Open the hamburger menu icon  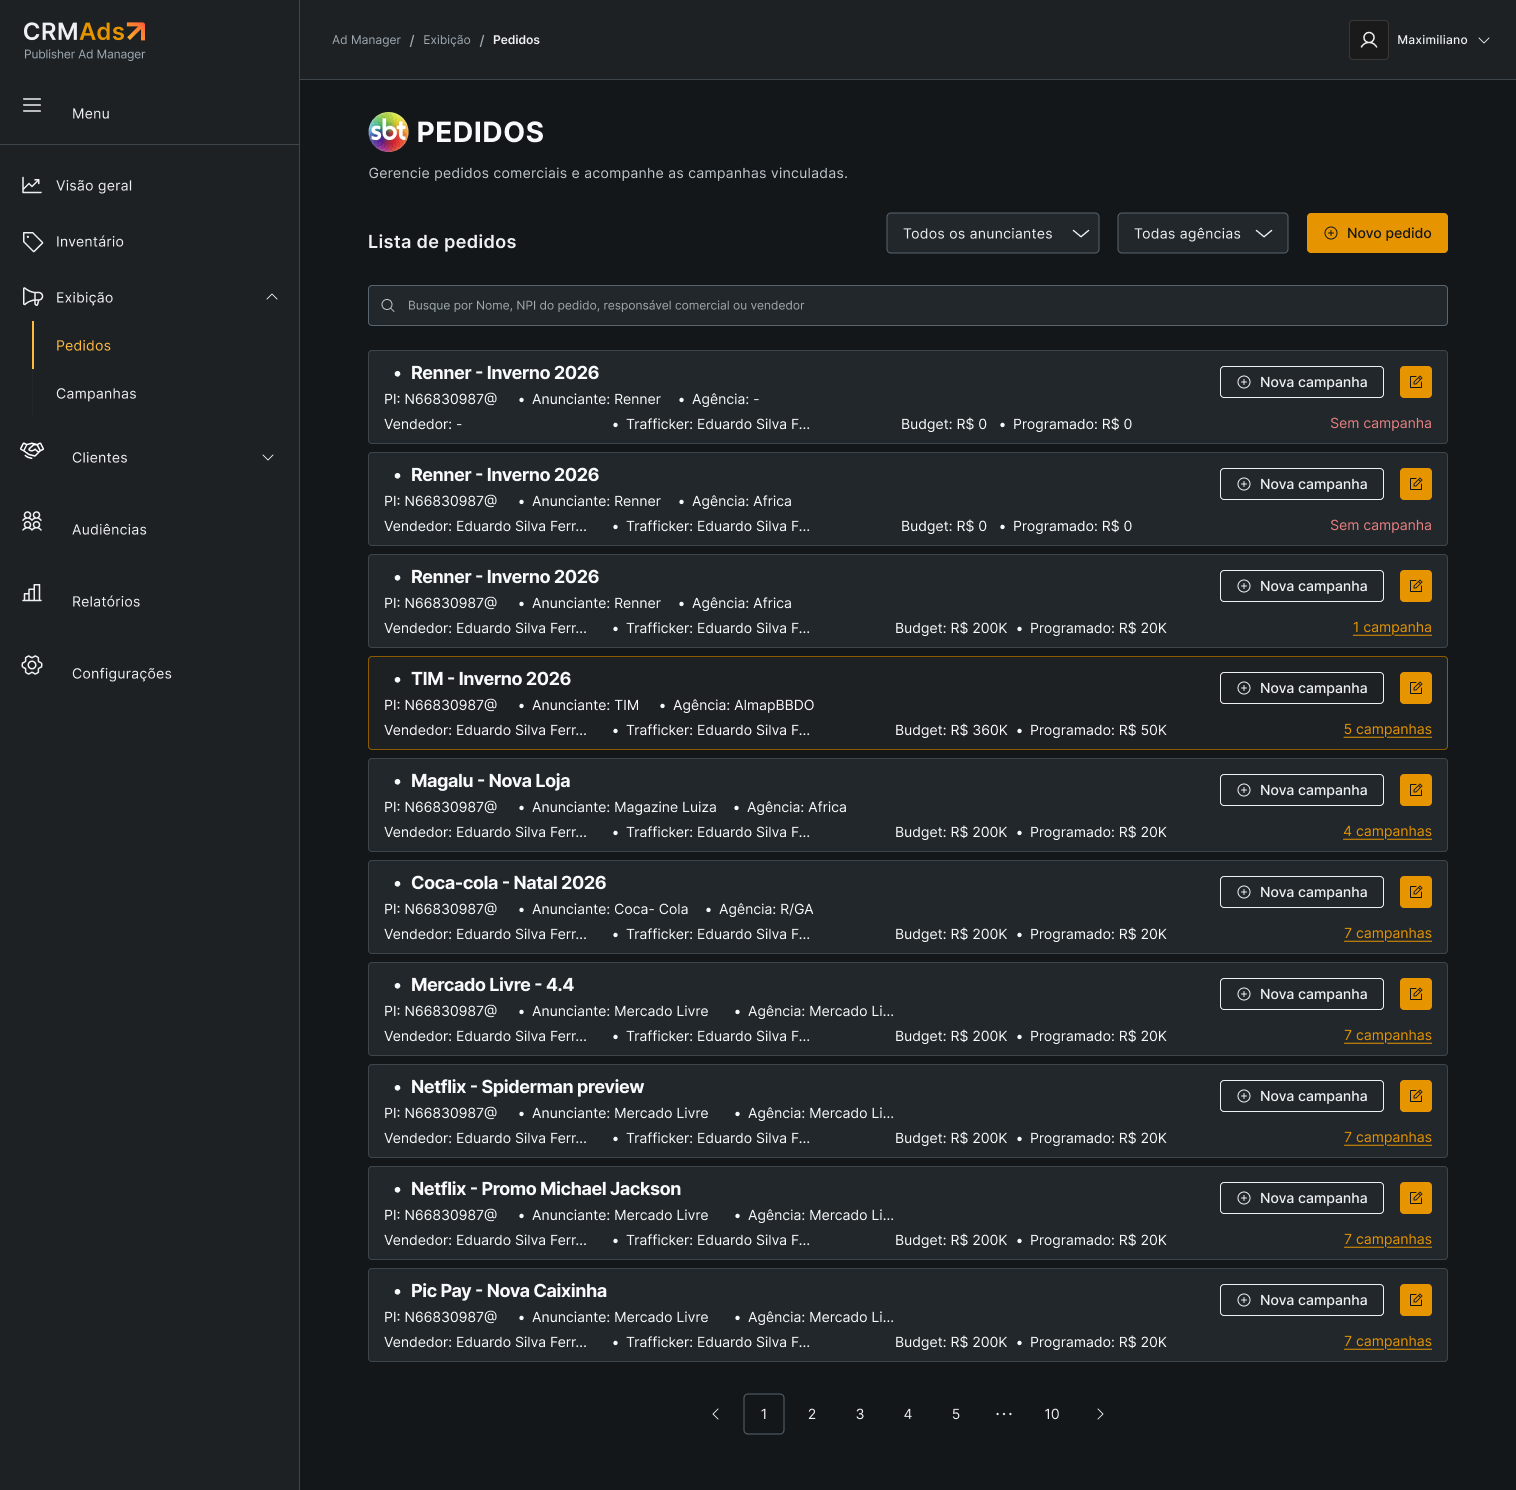(32, 105)
